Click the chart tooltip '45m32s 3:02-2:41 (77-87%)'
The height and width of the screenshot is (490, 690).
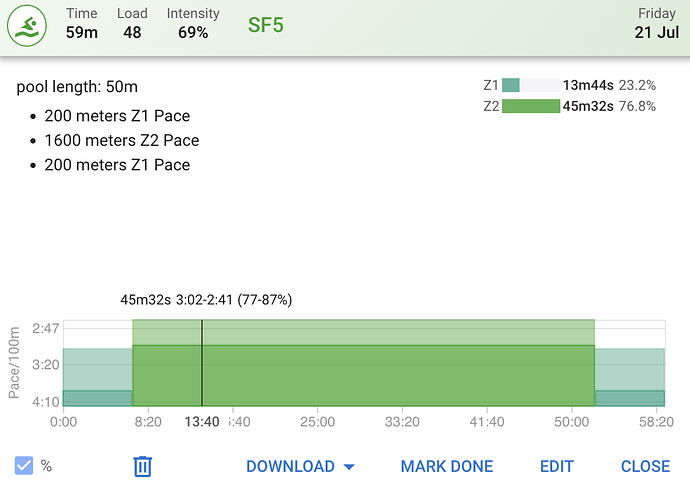click(206, 300)
